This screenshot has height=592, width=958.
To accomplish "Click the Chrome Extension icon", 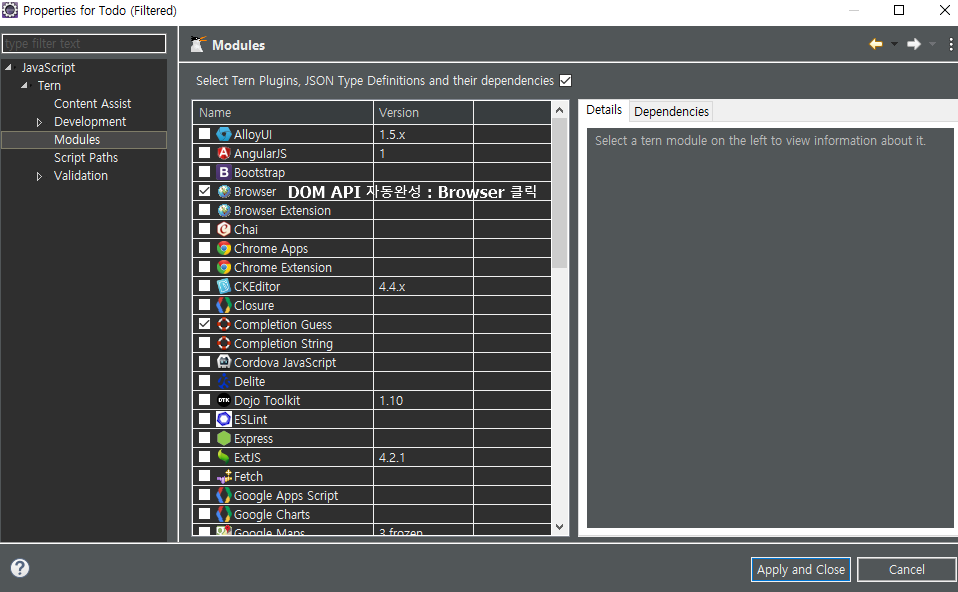I will click(x=224, y=267).
